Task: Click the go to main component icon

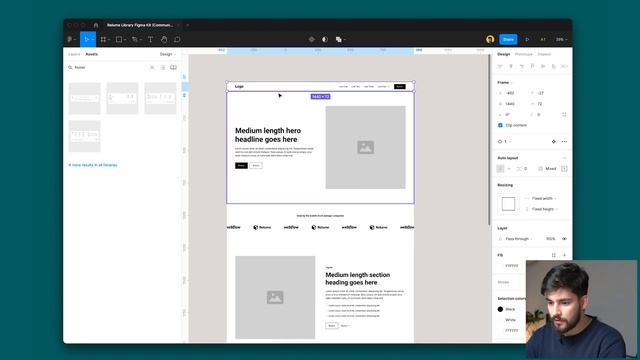Action: point(553,142)
